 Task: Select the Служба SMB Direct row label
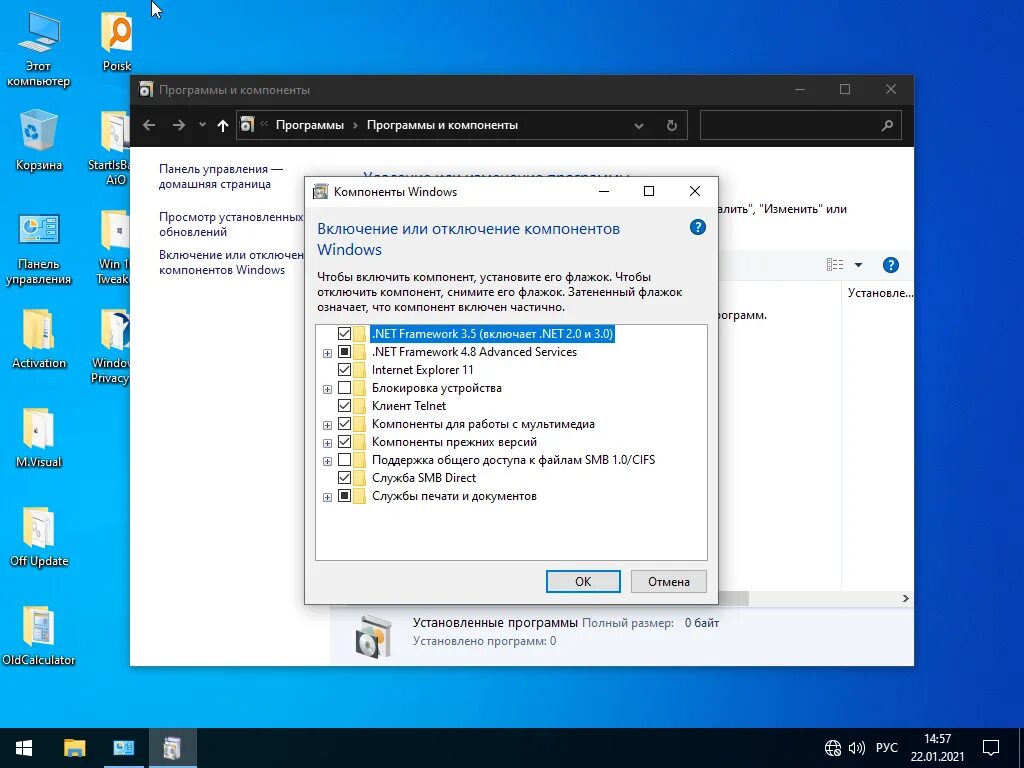tap(424, 478)
